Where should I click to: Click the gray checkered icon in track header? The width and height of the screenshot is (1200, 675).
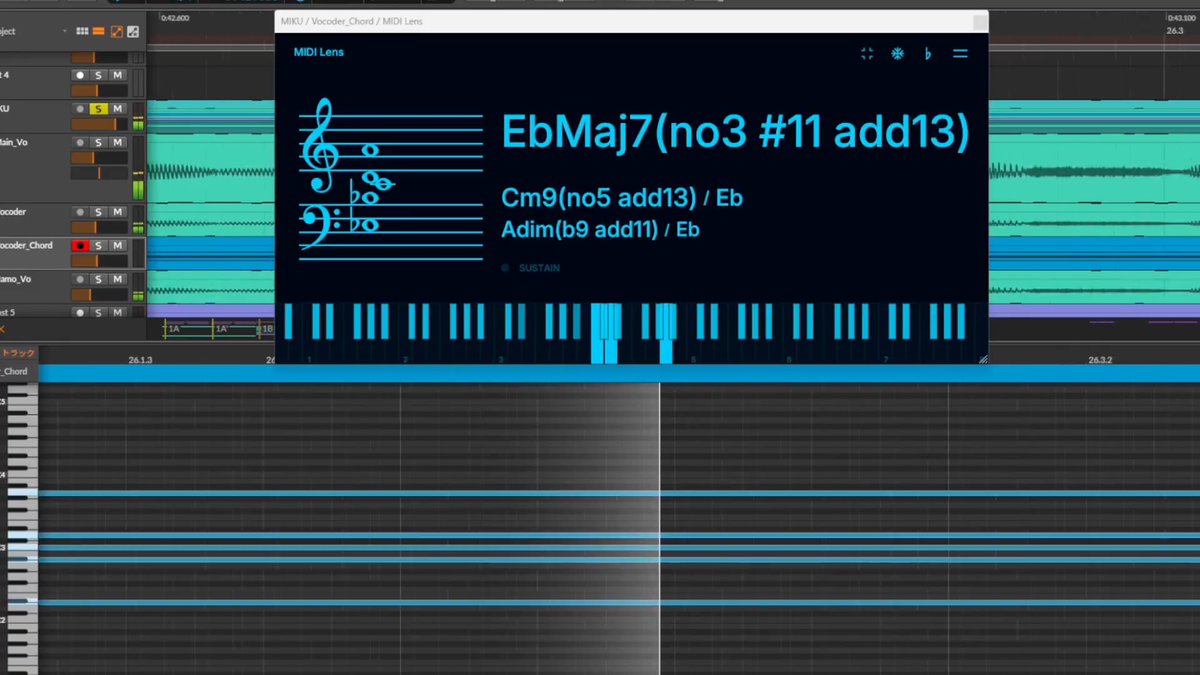(132, 32)
